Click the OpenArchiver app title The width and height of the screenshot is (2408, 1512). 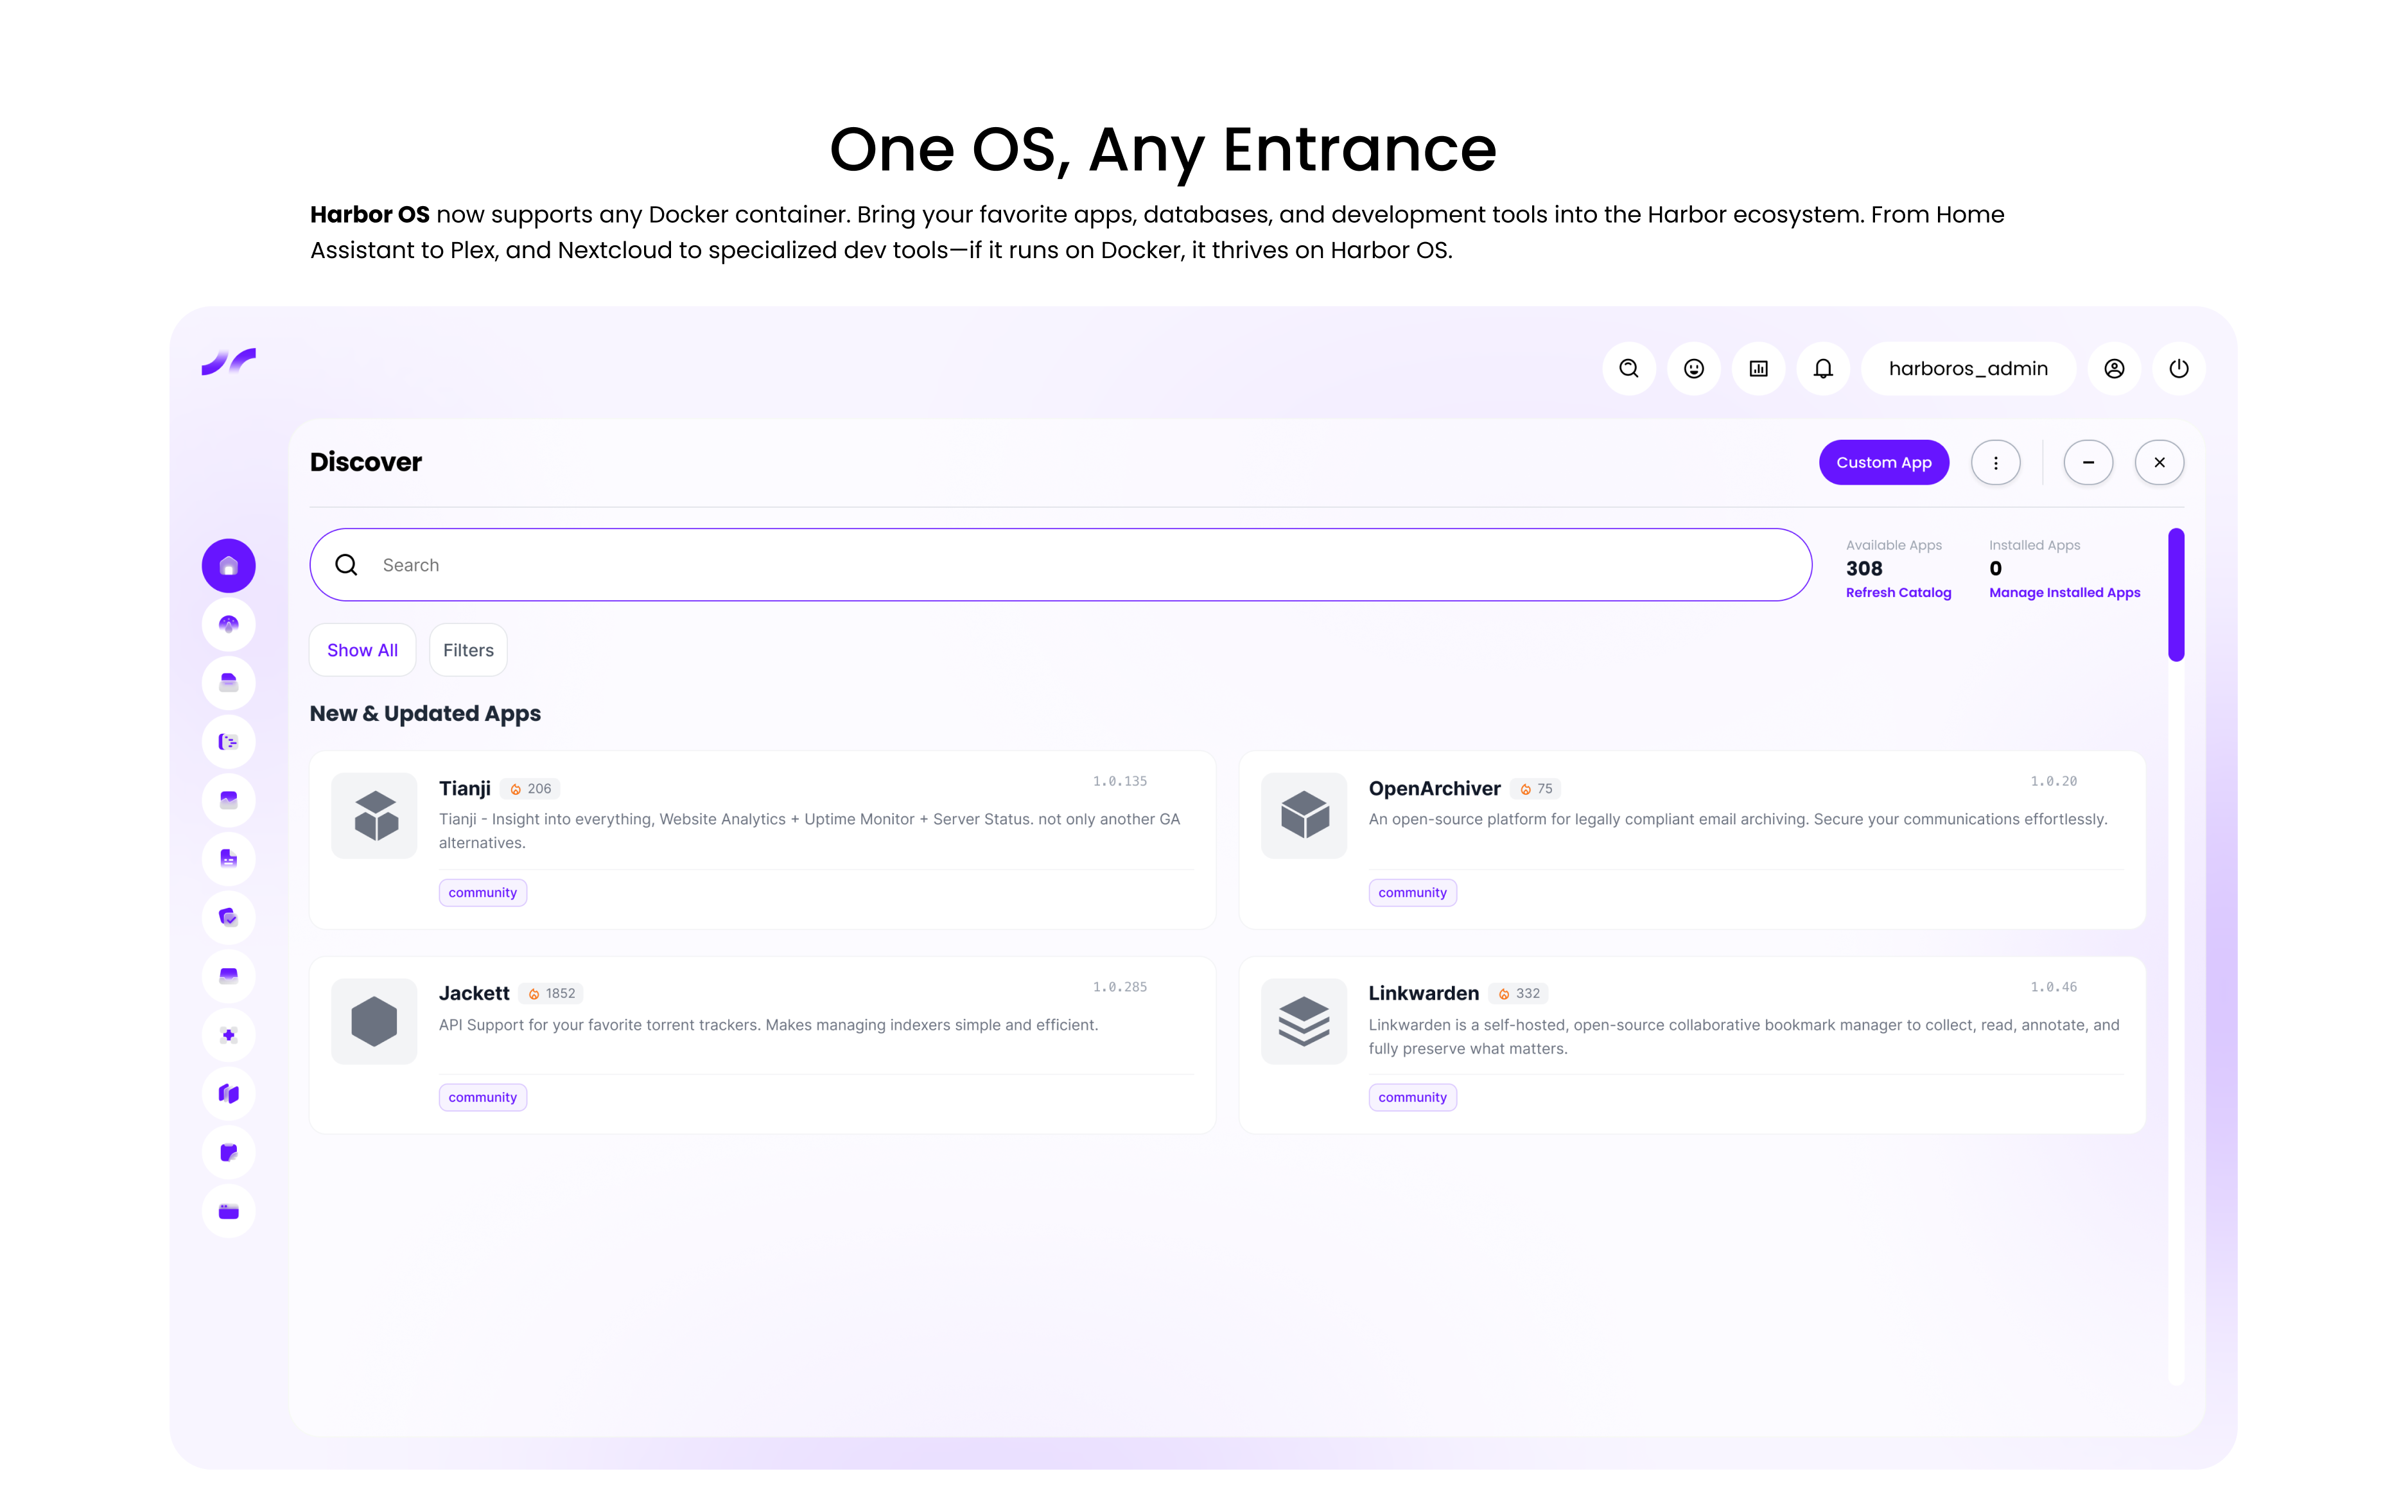point(1434,788)
